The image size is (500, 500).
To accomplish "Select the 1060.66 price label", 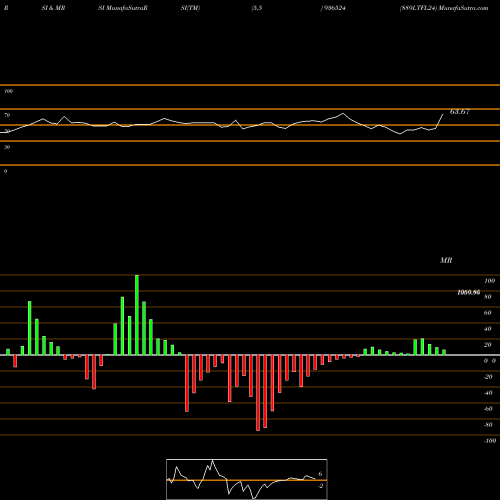I will click(469, 292).
